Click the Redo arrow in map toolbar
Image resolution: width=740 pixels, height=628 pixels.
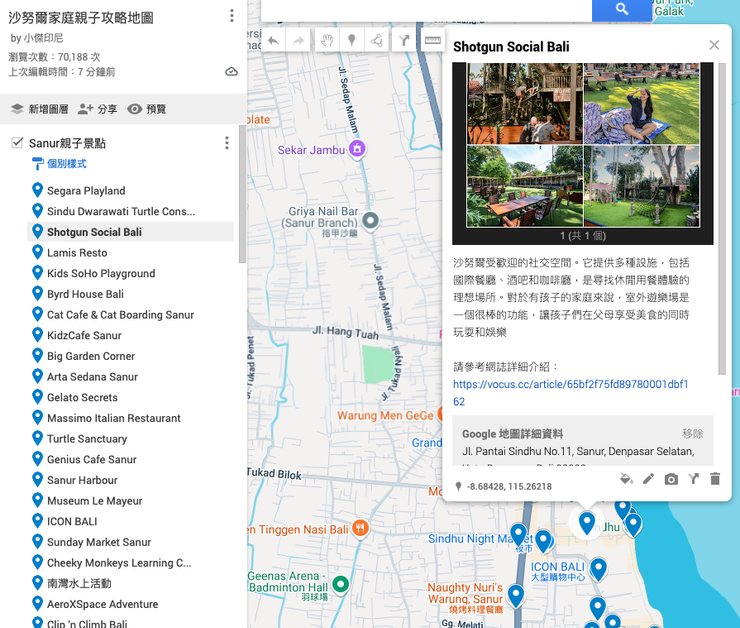(298, 41)
